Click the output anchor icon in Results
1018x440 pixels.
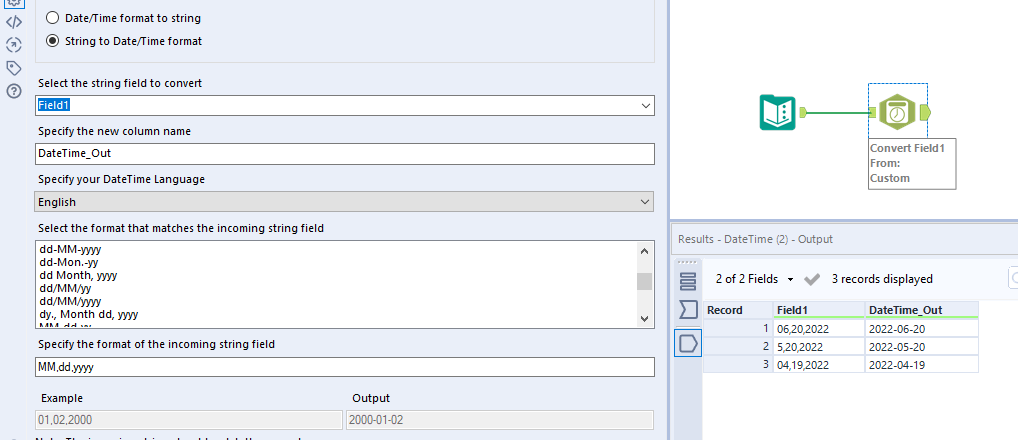(688, 343)
